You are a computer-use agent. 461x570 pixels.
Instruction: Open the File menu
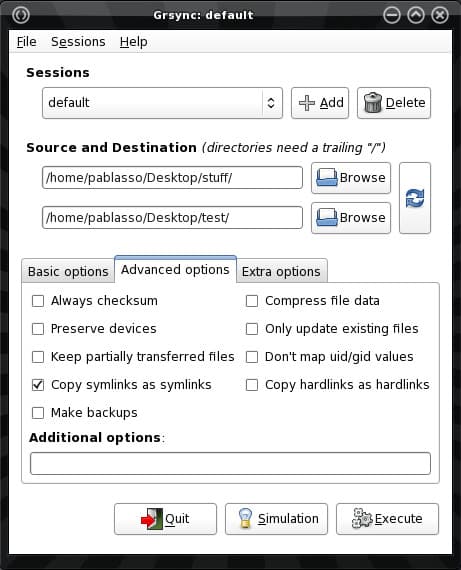coord(27,42)
